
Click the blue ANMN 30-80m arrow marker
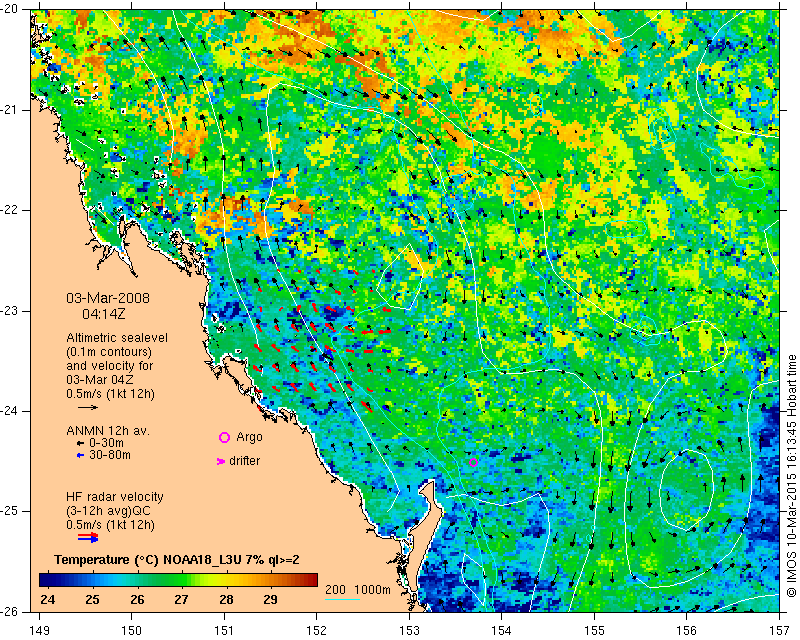(x=80, y=455)
